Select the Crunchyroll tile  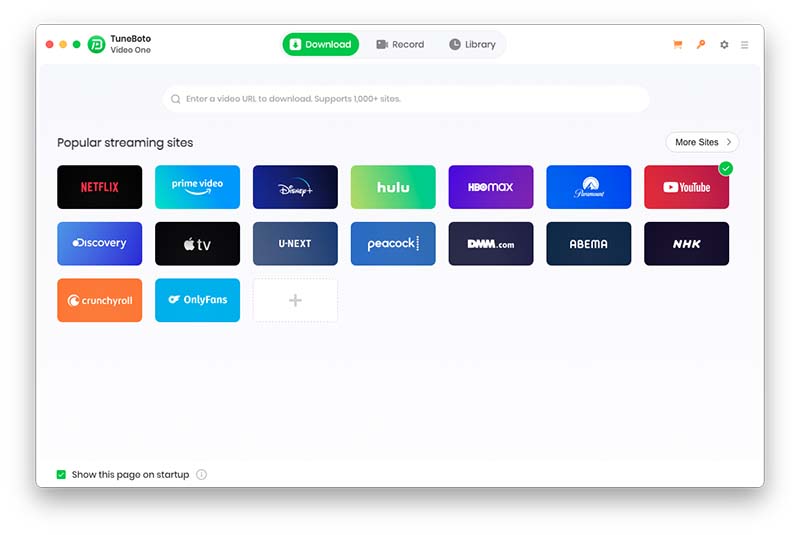coord(99,300)
